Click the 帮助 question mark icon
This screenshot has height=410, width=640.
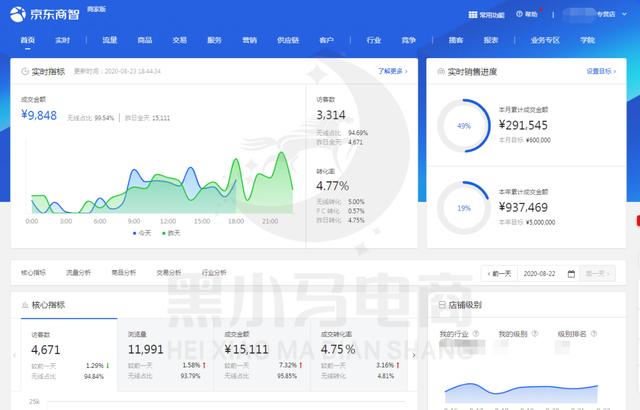(519, 14)
